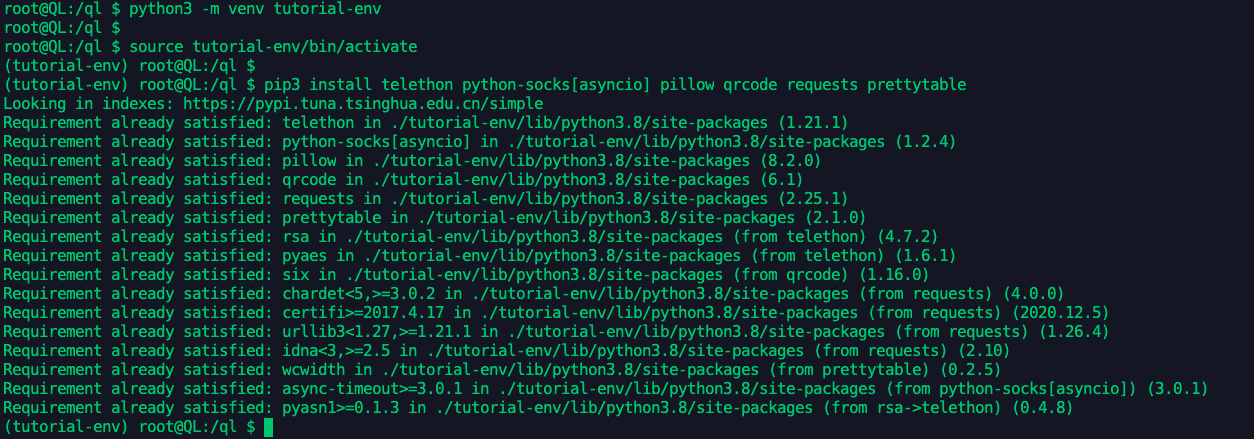
Task: Click the green cursor block at the prompt
Action: coord(267,427)
